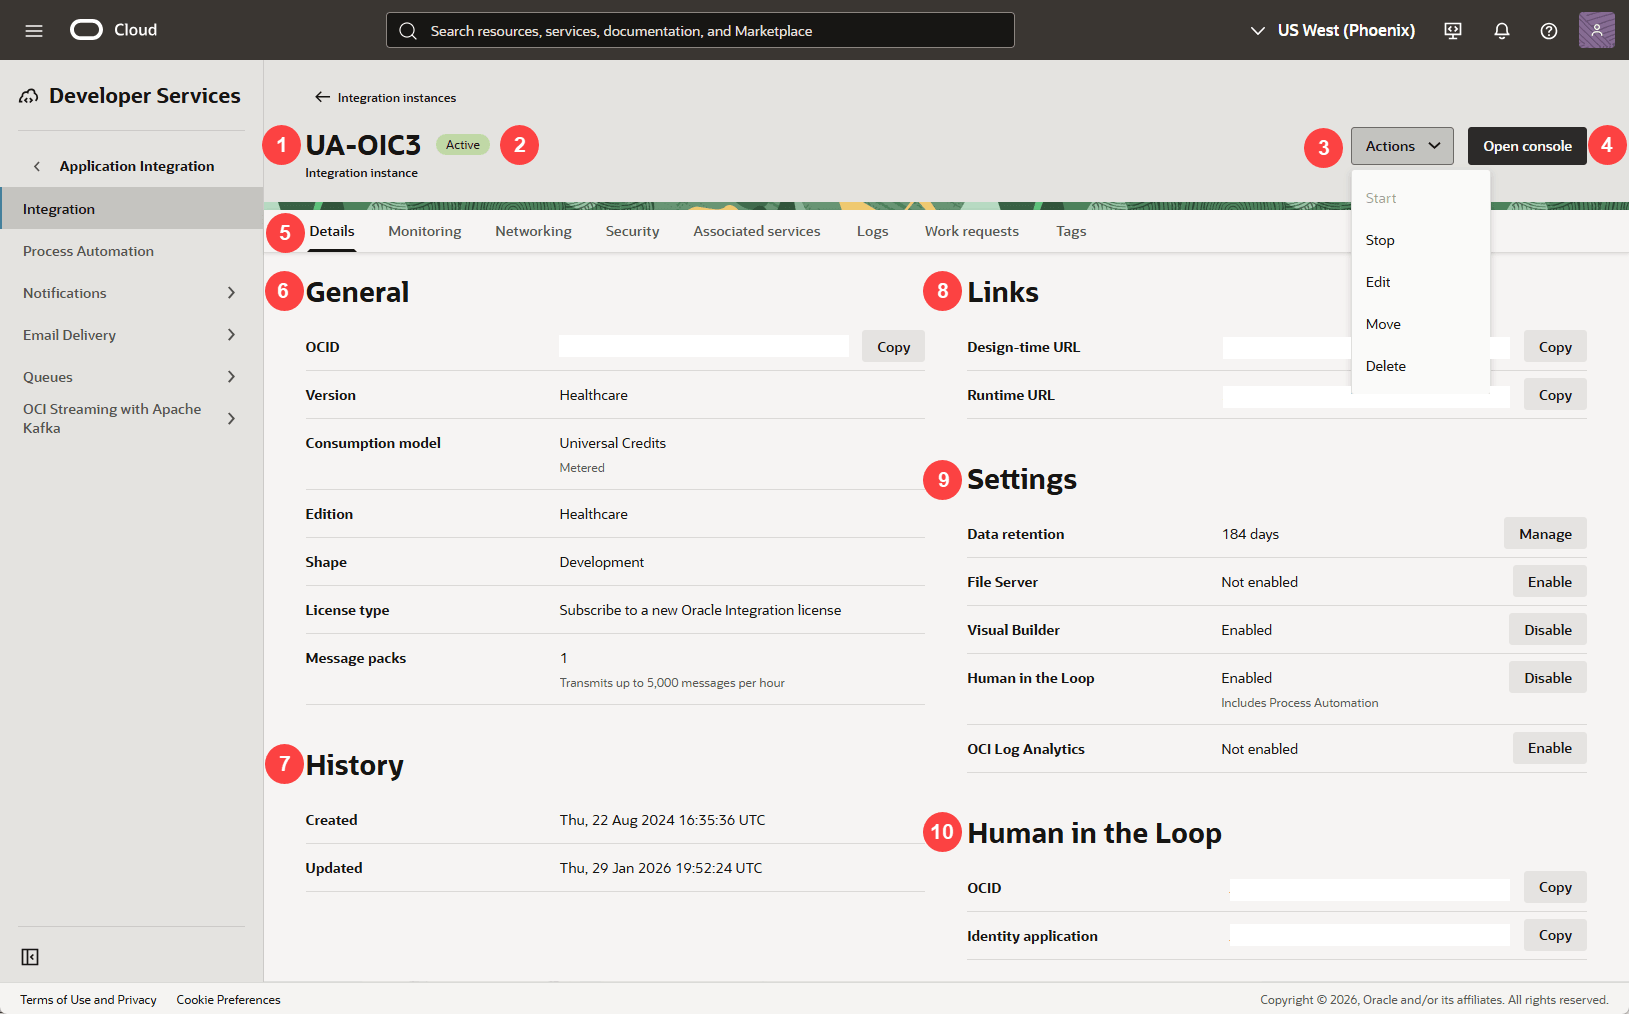Open the notifications bell
Image resolution: width=1629 pixels, height=1014 pixels.
[x=1501, y=31]
